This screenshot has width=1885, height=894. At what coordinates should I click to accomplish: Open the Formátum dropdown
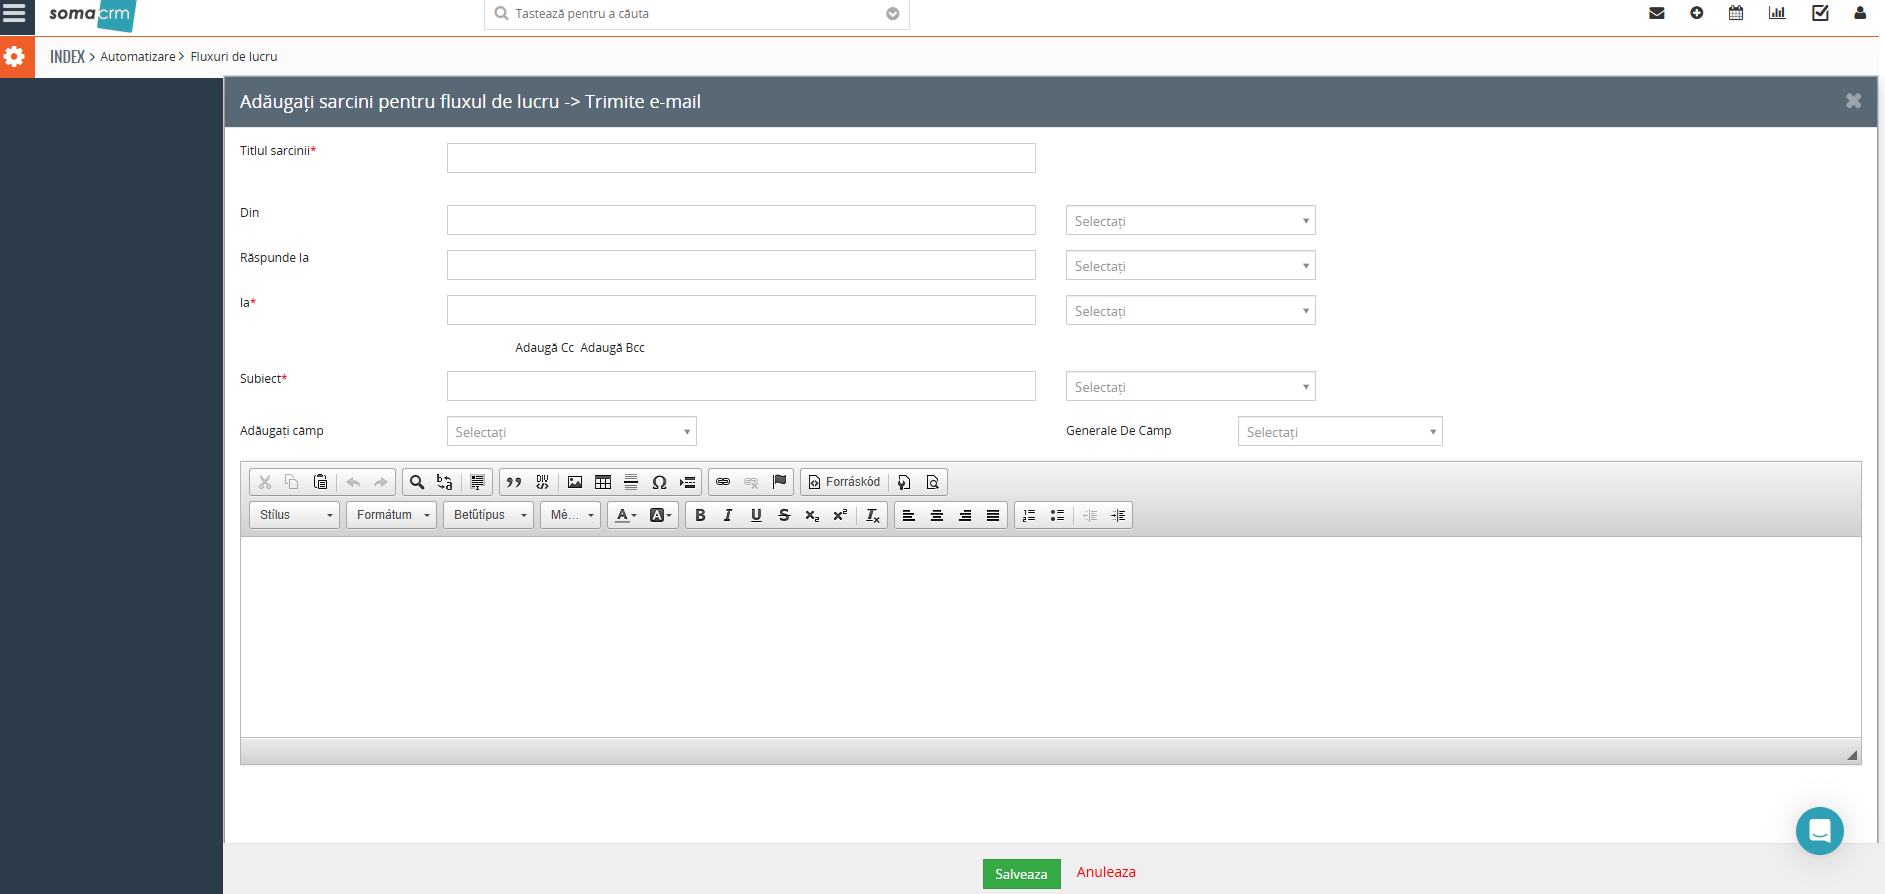tap(391, 515)
